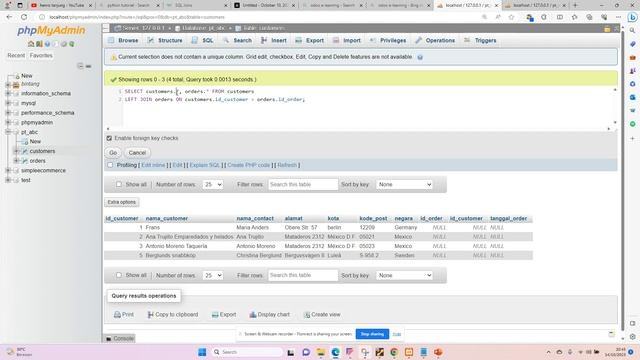Screen dimensions: 640x360
Task: Click the Copy to clipboard icon
Action: [x=151, y=315]
